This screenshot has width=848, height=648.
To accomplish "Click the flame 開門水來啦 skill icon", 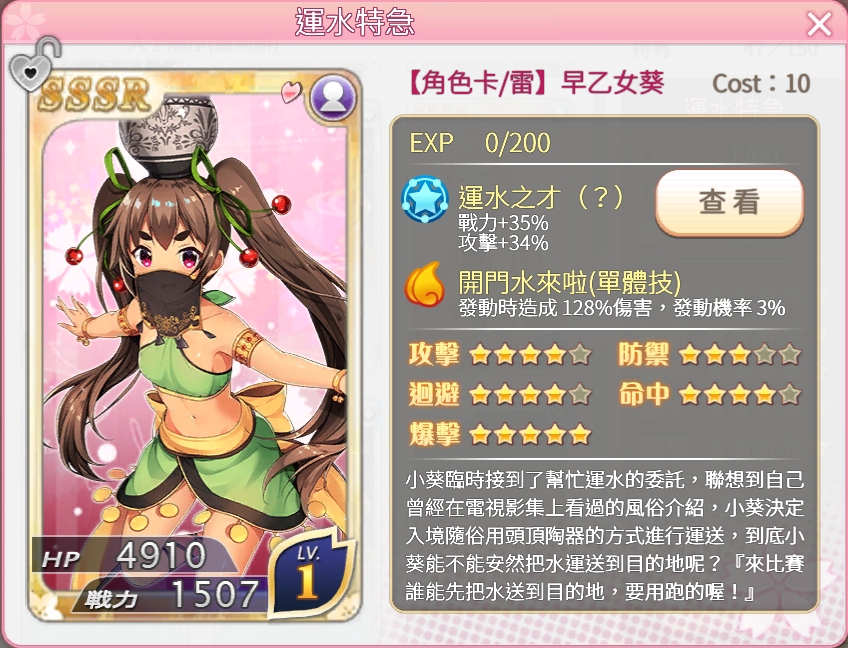I will point(425,283).
